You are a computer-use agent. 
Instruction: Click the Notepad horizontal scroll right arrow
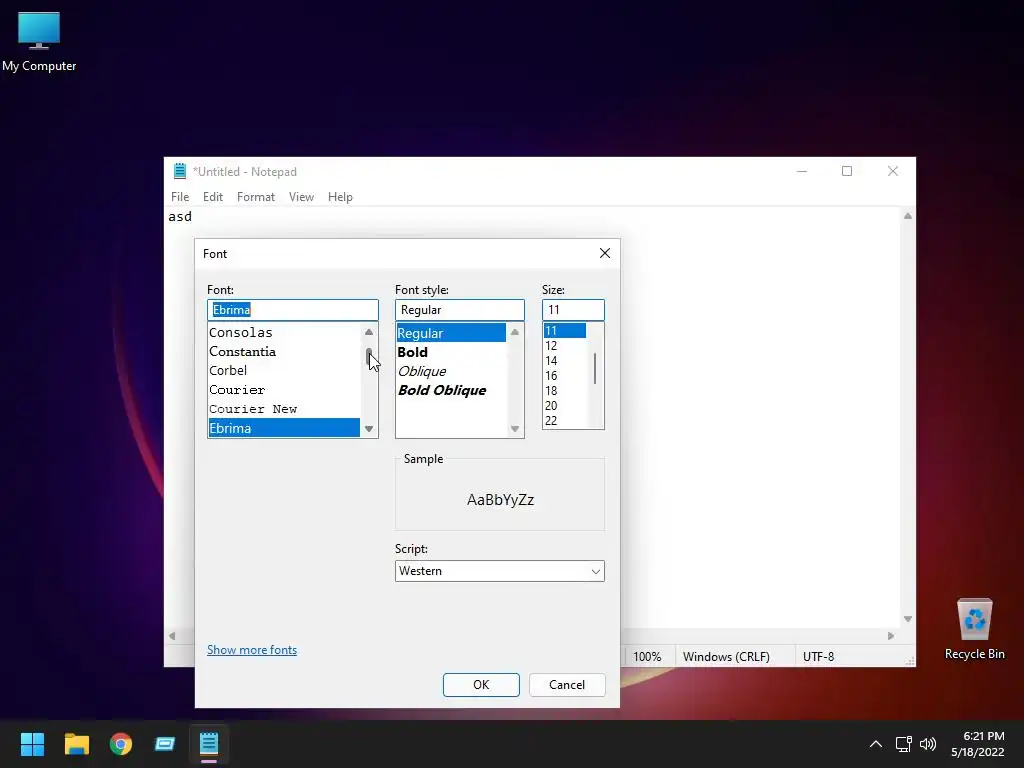point(891,635)
